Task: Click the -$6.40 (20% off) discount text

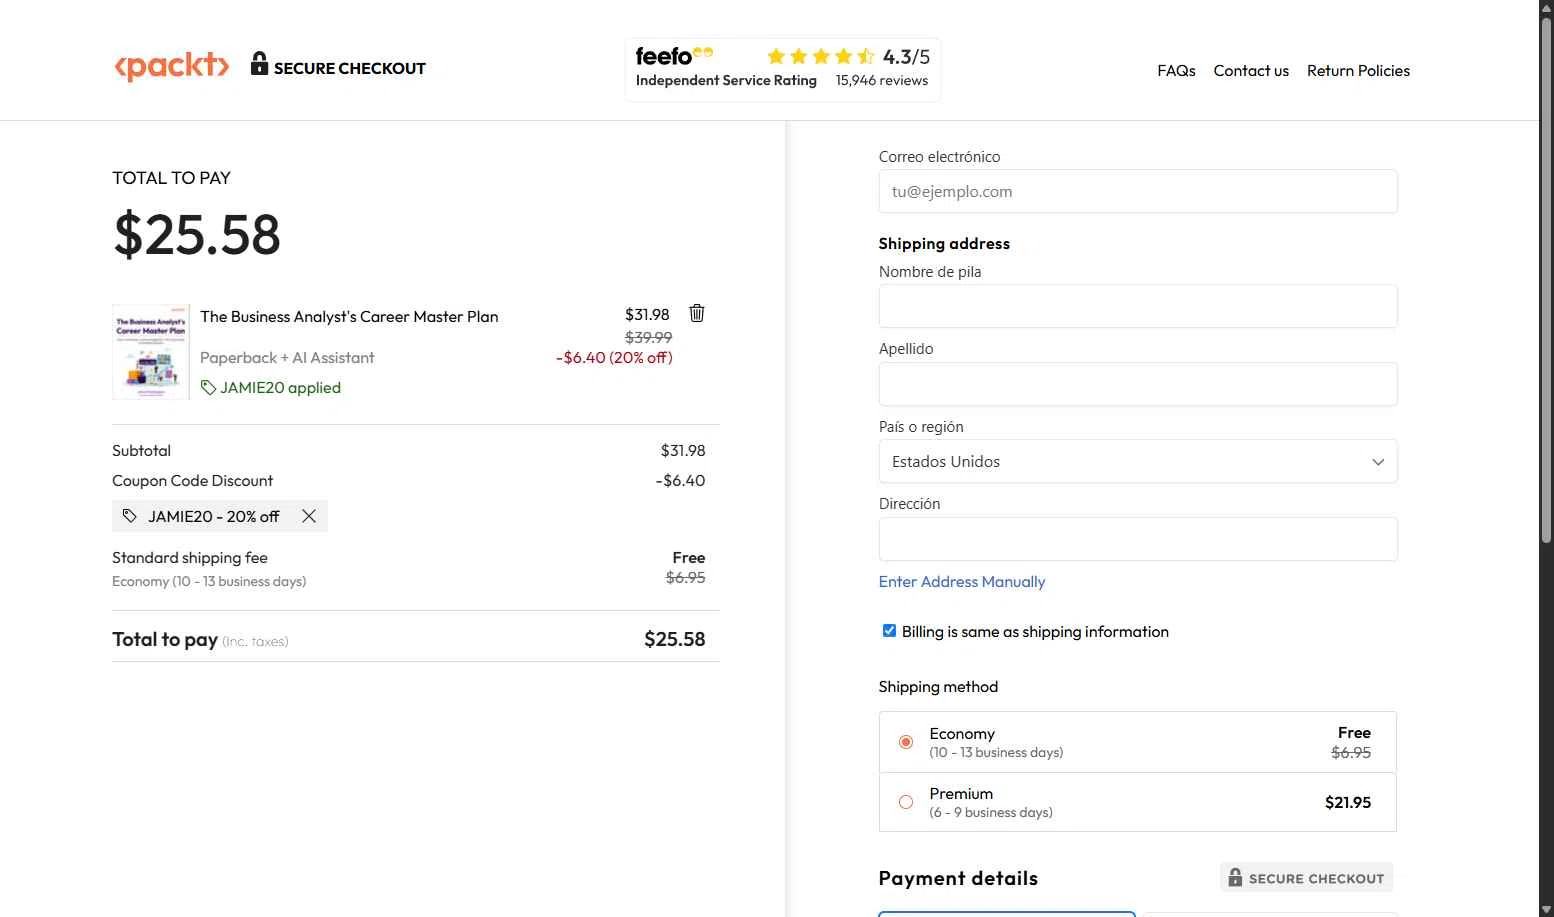Action: (614, 357)
